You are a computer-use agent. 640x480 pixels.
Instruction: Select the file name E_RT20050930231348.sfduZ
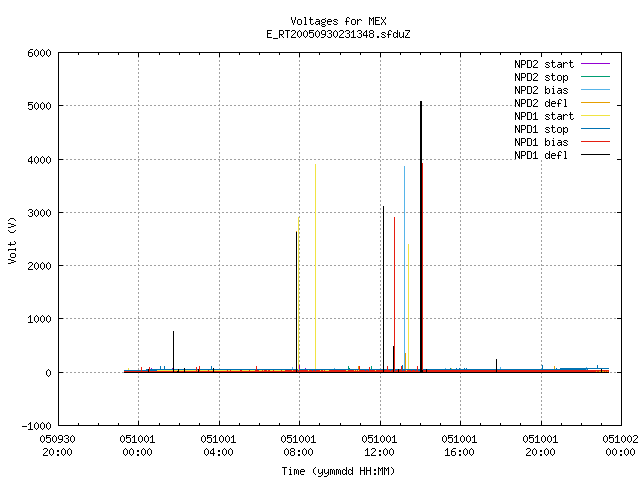point(338,34)
